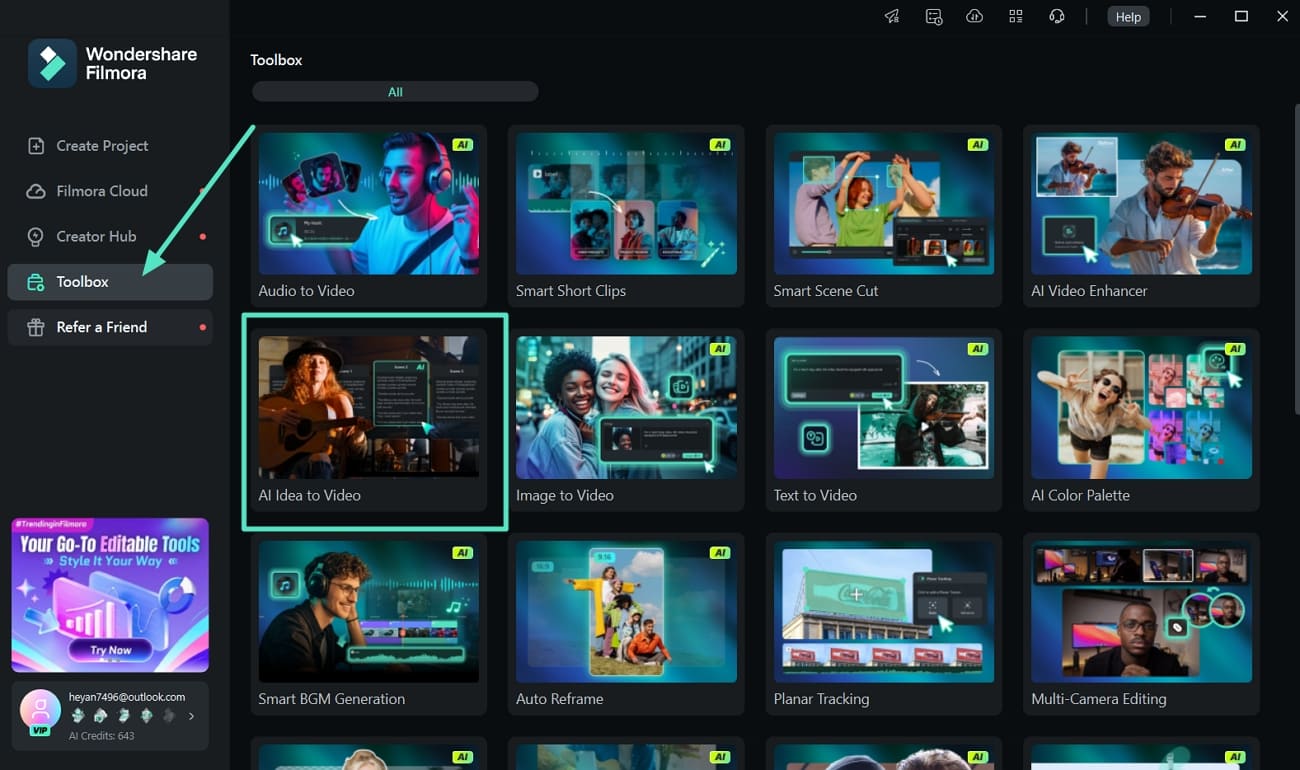The image size is (1300, 770).
Task: Click the Toolbox briefcase icon in sidebar
Action: click(x=36, y=282)
